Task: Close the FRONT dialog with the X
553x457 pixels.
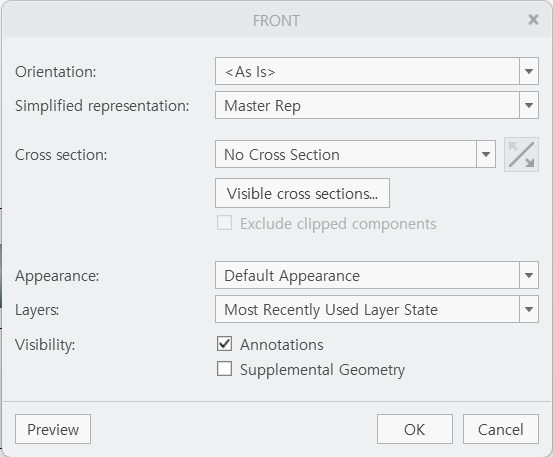Action: coord(533,19)
